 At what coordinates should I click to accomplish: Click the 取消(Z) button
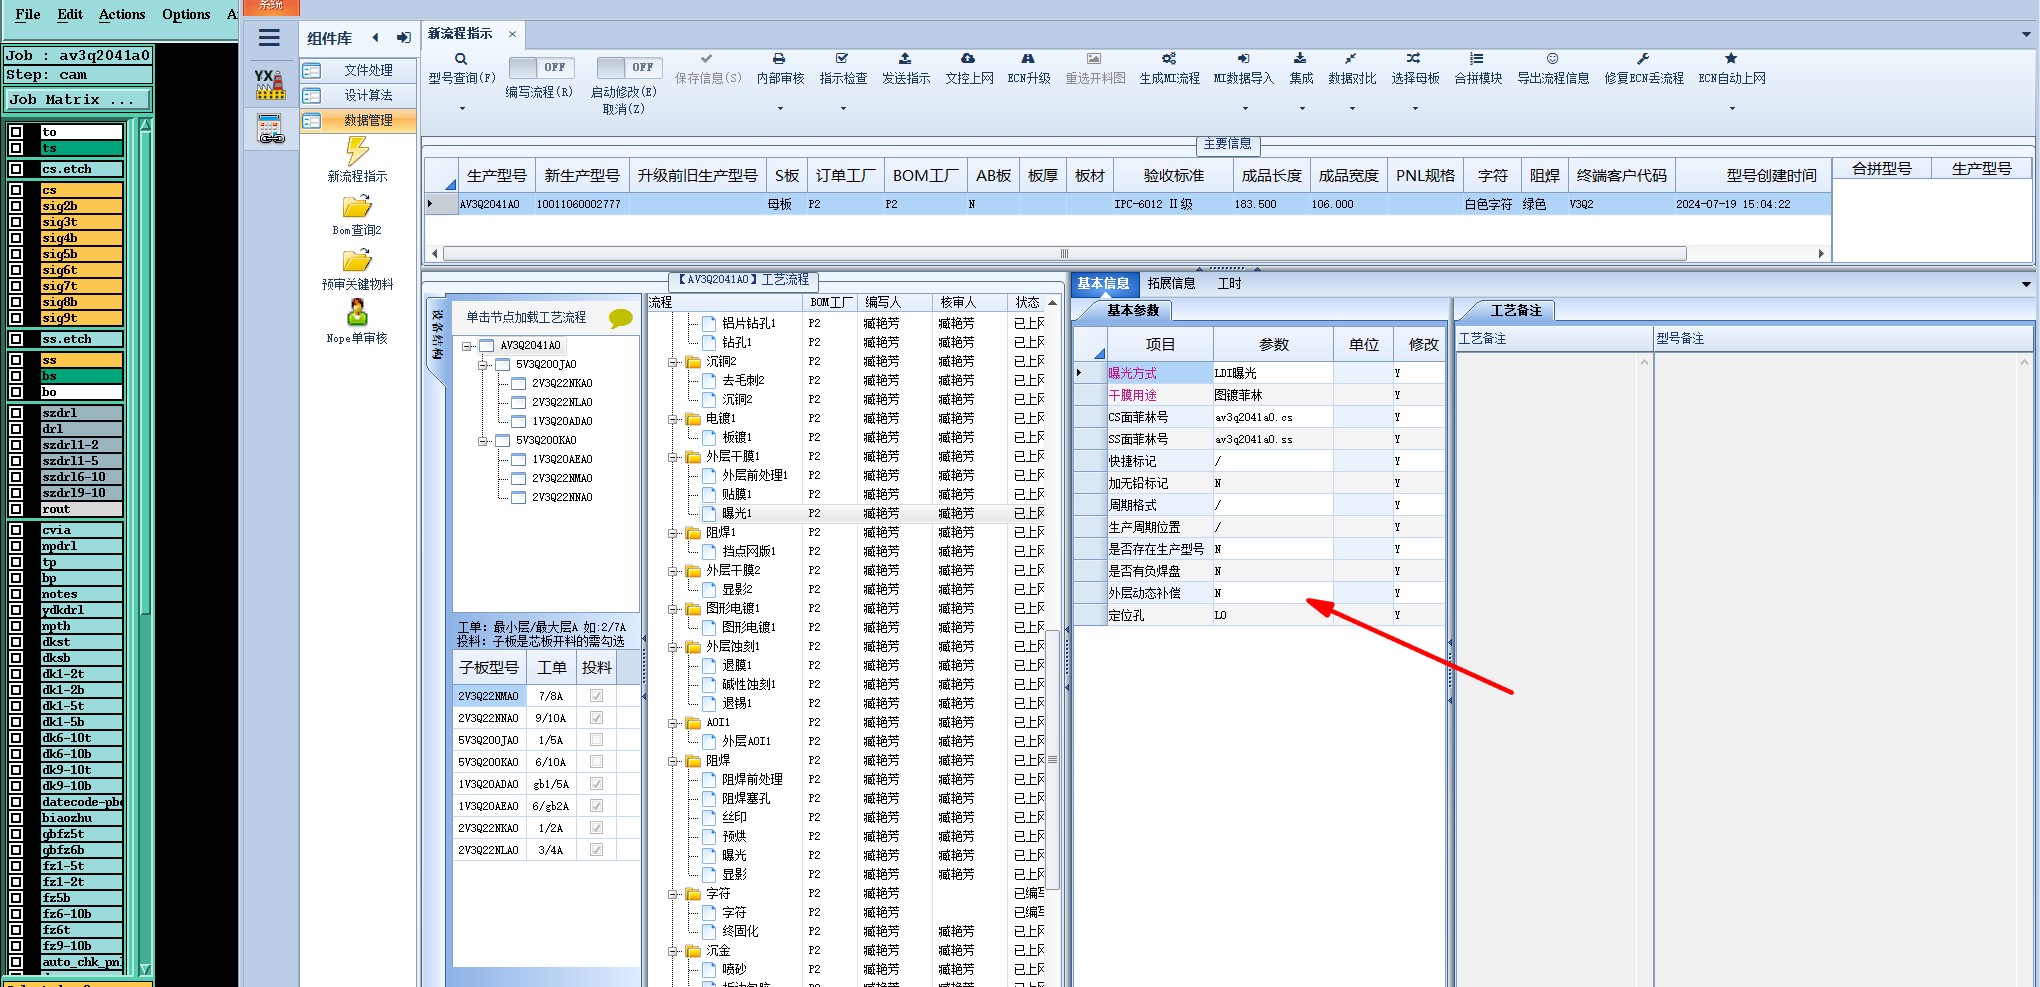coord(623,110)
